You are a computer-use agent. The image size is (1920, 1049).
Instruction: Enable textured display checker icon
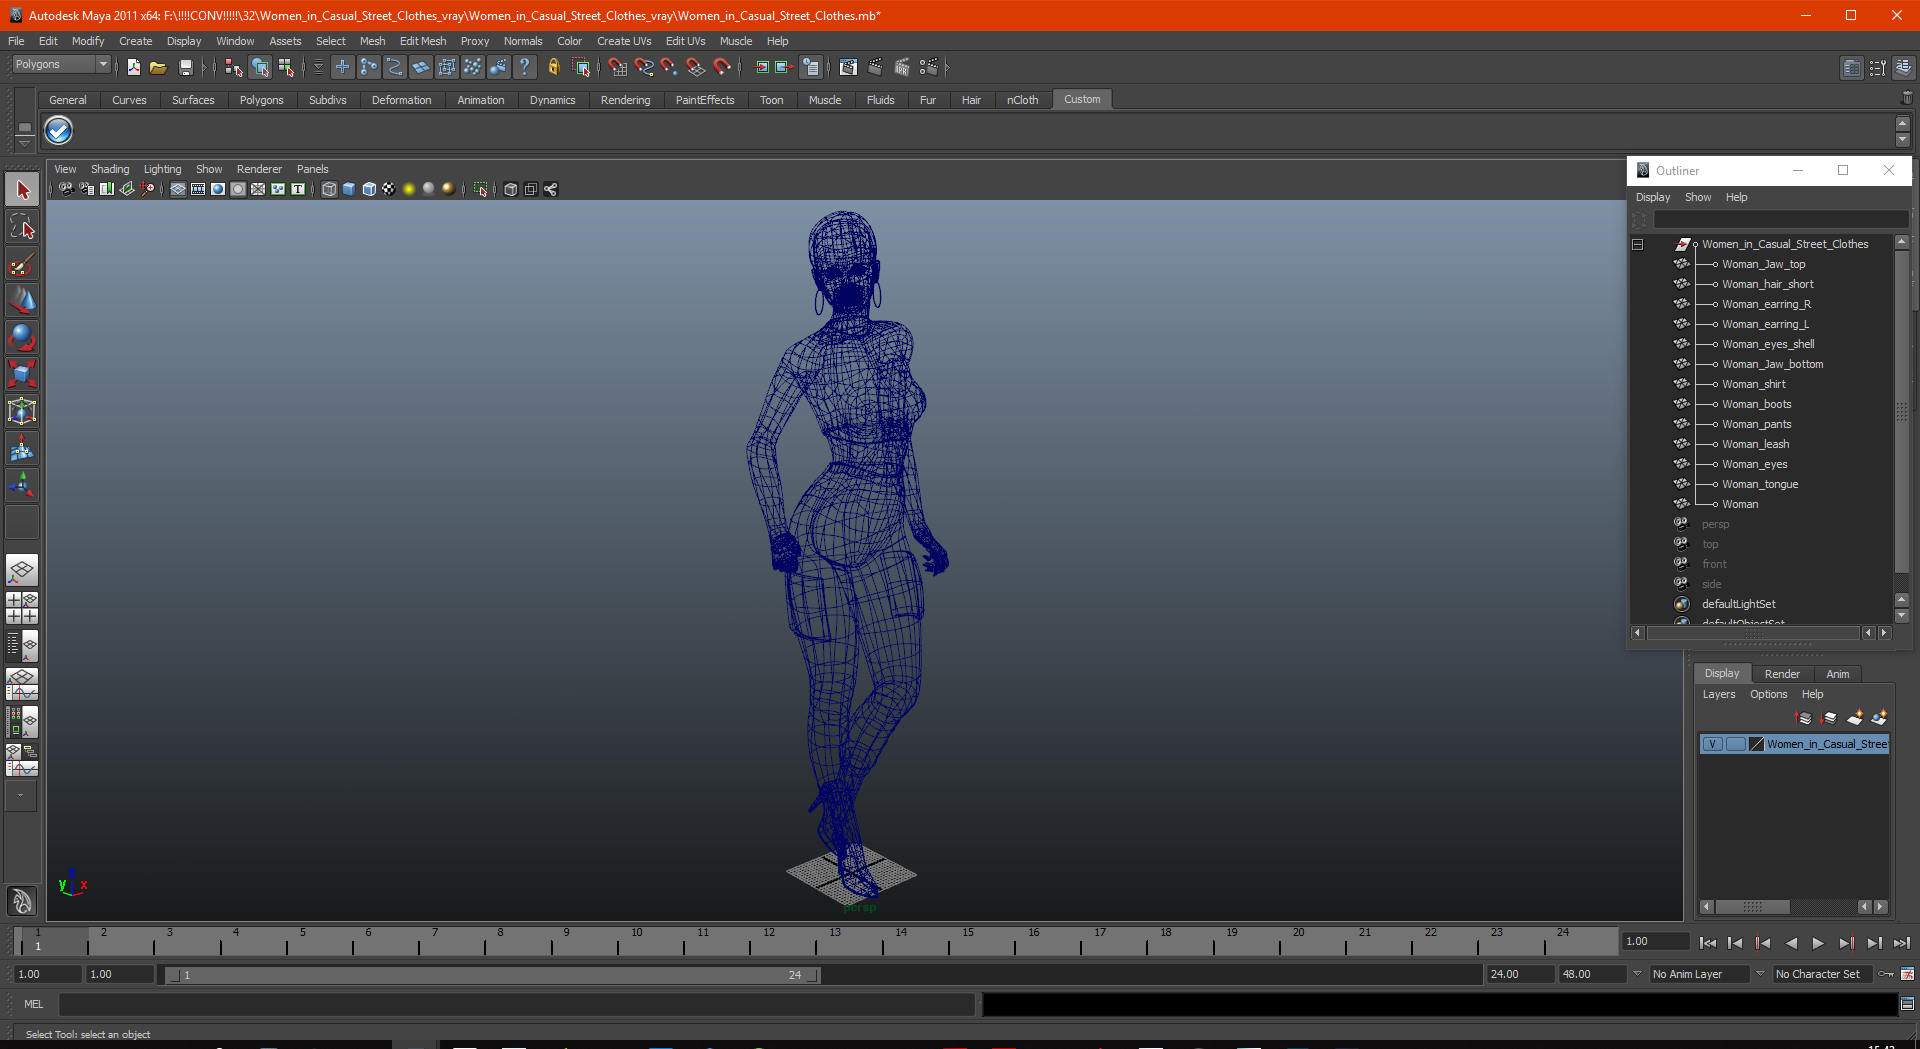pyautogui.click(x=389, y=189)
